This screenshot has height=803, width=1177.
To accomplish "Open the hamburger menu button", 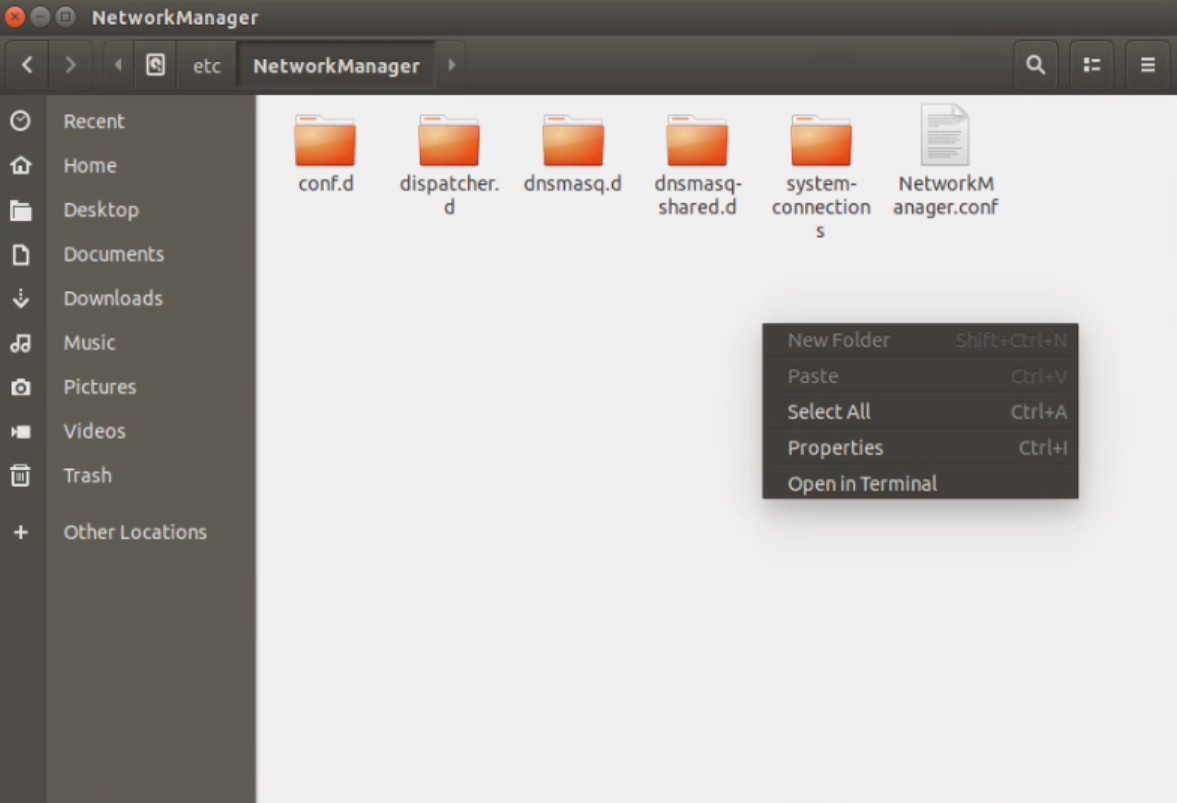I will point(1148,65).
